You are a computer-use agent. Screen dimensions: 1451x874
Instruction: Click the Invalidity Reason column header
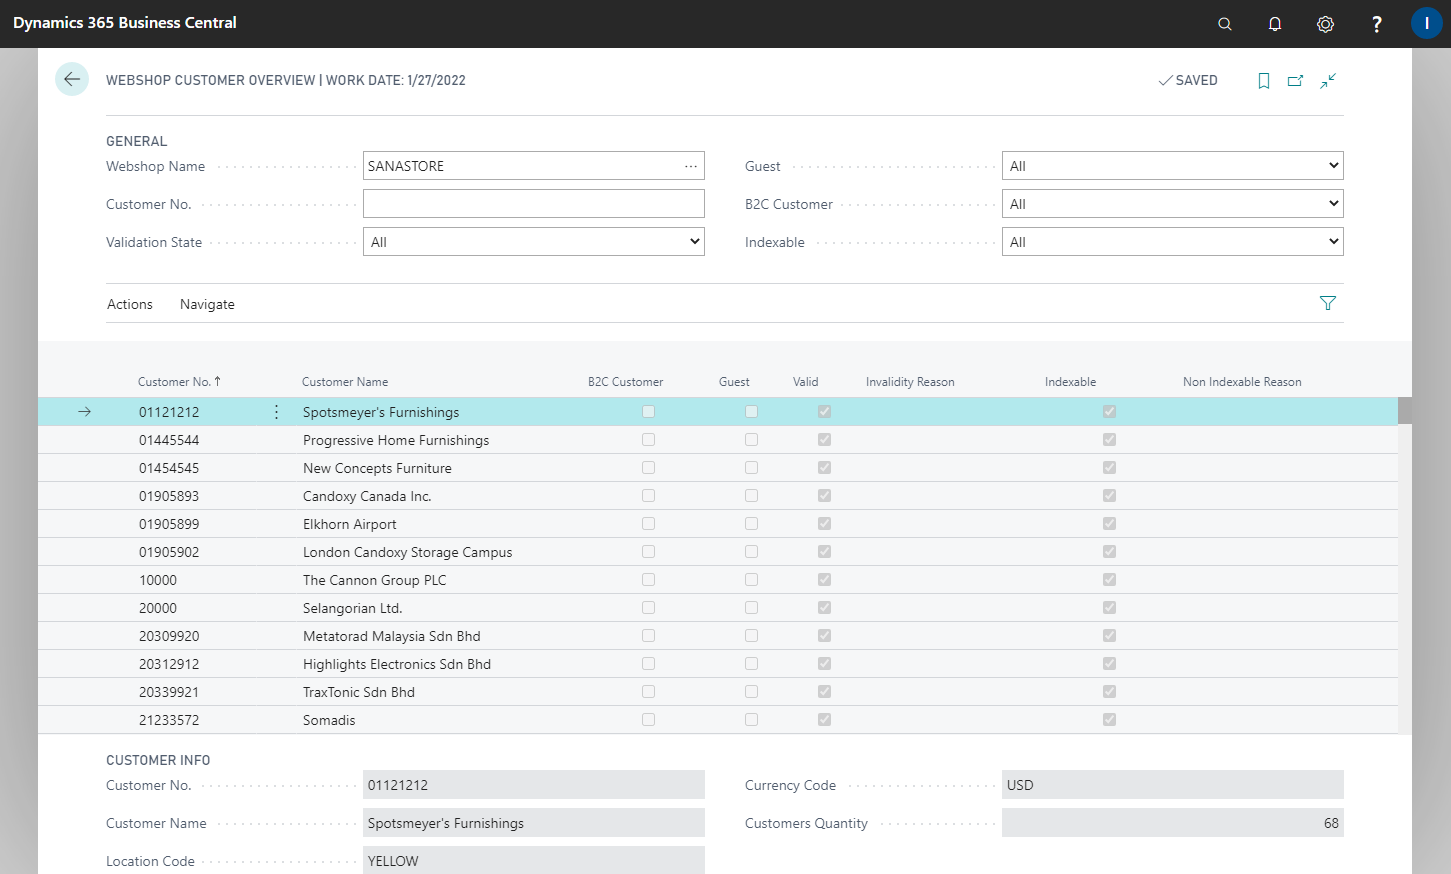pyautogui.click(x=910, y=382)
